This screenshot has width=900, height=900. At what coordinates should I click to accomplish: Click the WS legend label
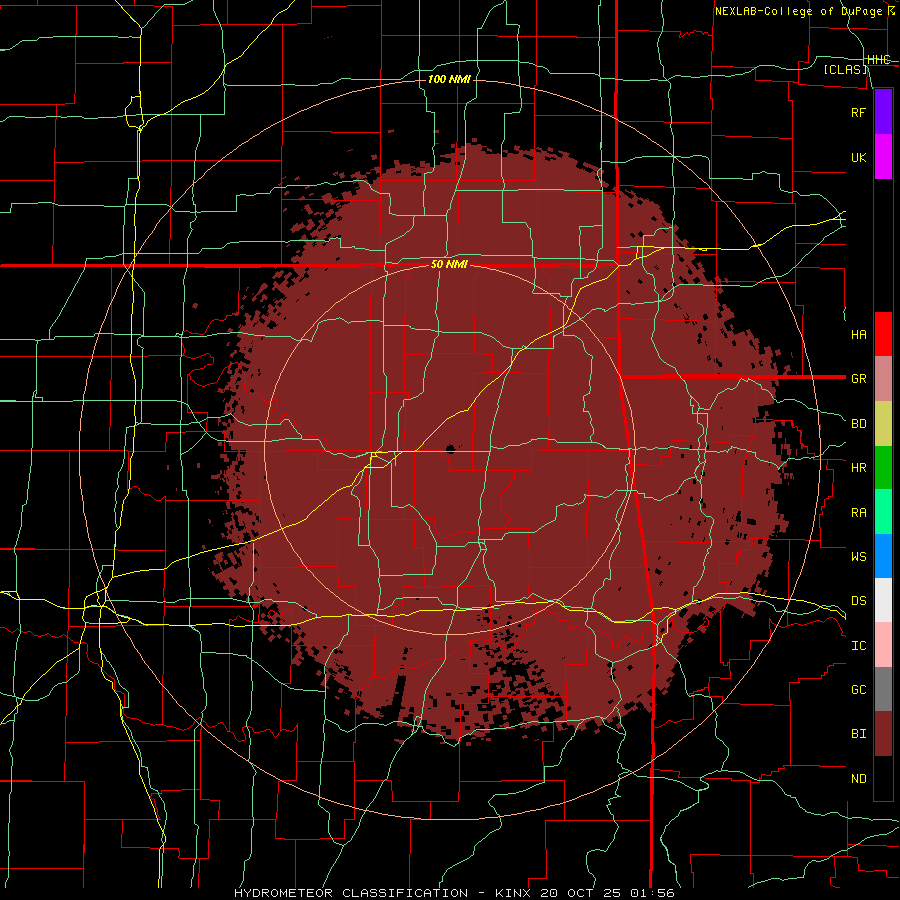click(x=858, y=556)
